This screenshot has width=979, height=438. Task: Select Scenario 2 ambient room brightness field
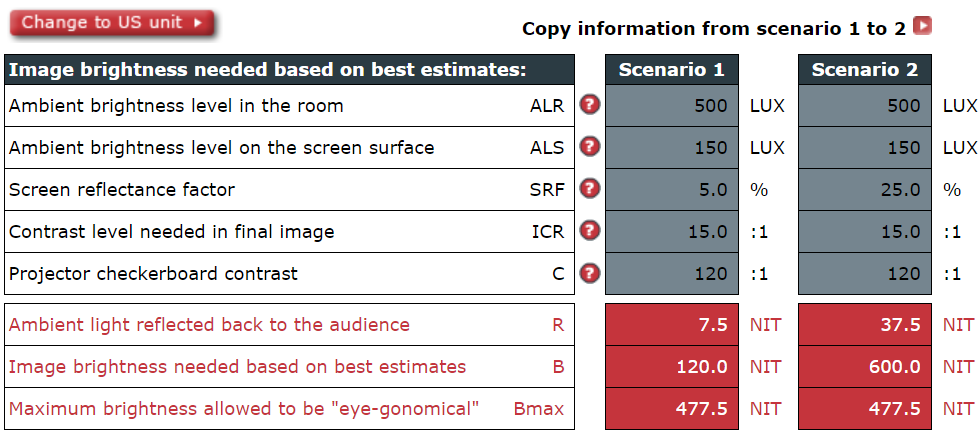(x=865, y=105)
